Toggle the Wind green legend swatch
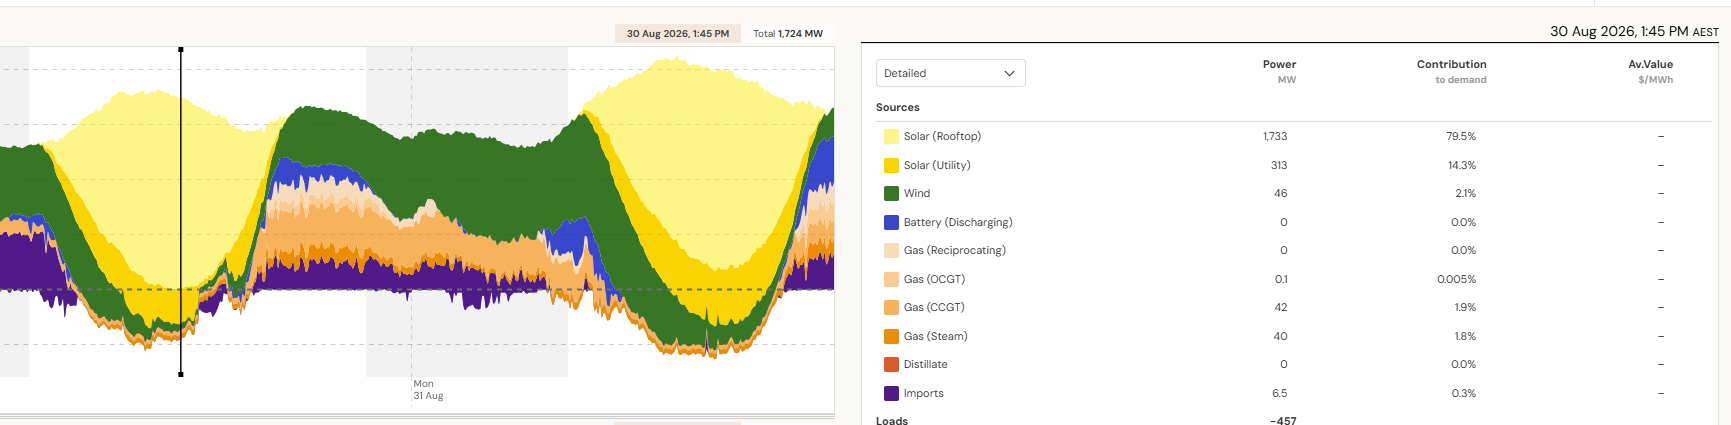Image resolution: width=1731 pixels, height=425 pixels. [891, 193]
